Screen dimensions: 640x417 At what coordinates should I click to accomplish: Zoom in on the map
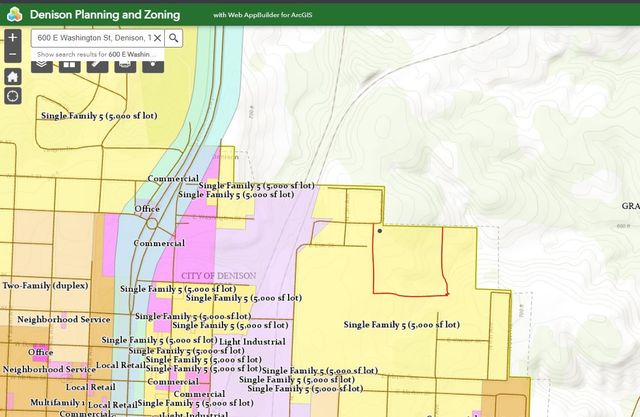tap(12, 37)
